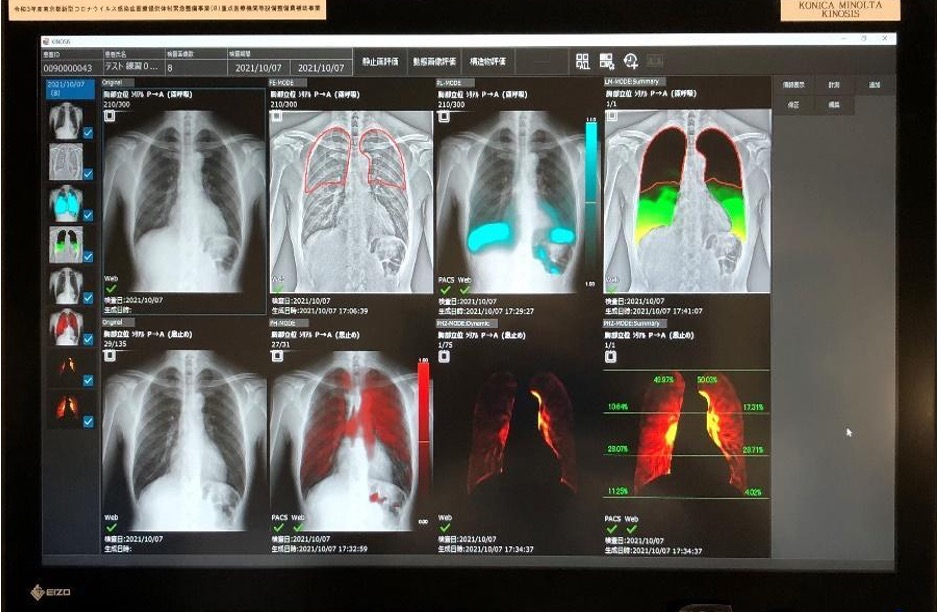Viewport: 938px width, 612px height.
Task: Click the 27/31 frame counter
Action: (281, 345)
